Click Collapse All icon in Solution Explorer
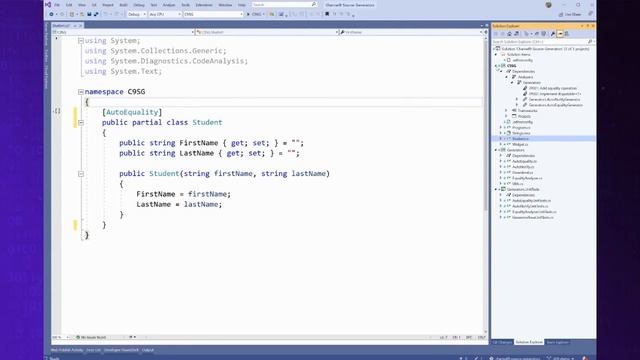The image size is (640, 360). tap(537, 34)
